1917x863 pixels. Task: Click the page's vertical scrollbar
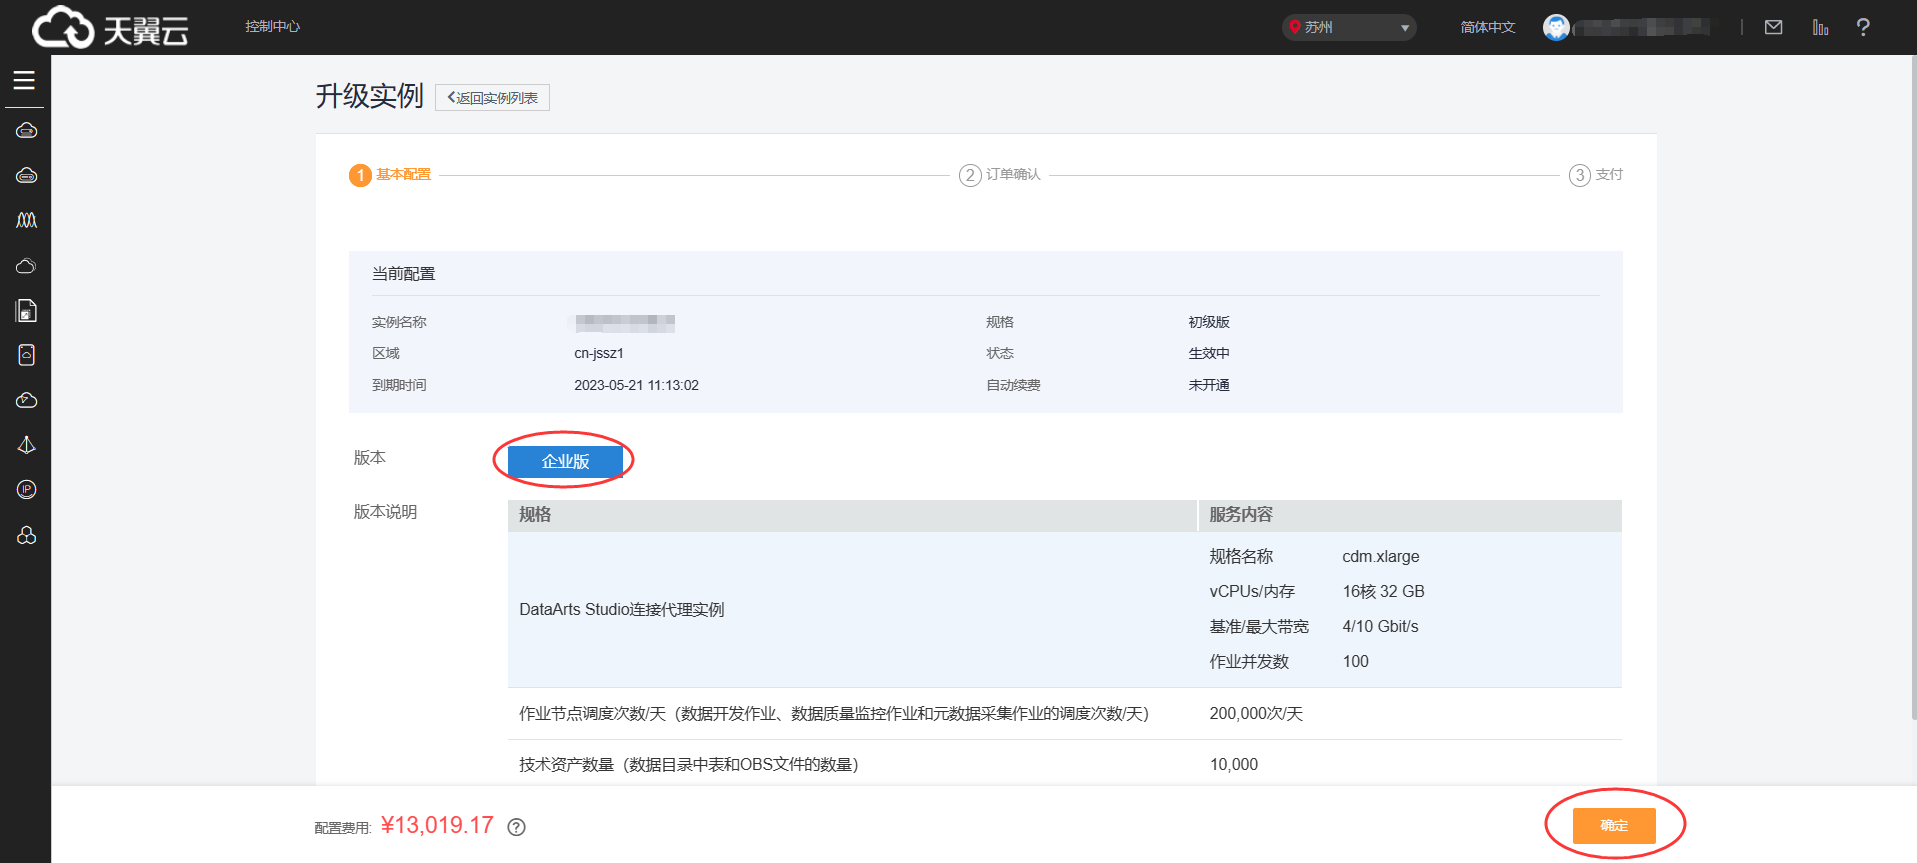coord(1912,400)
